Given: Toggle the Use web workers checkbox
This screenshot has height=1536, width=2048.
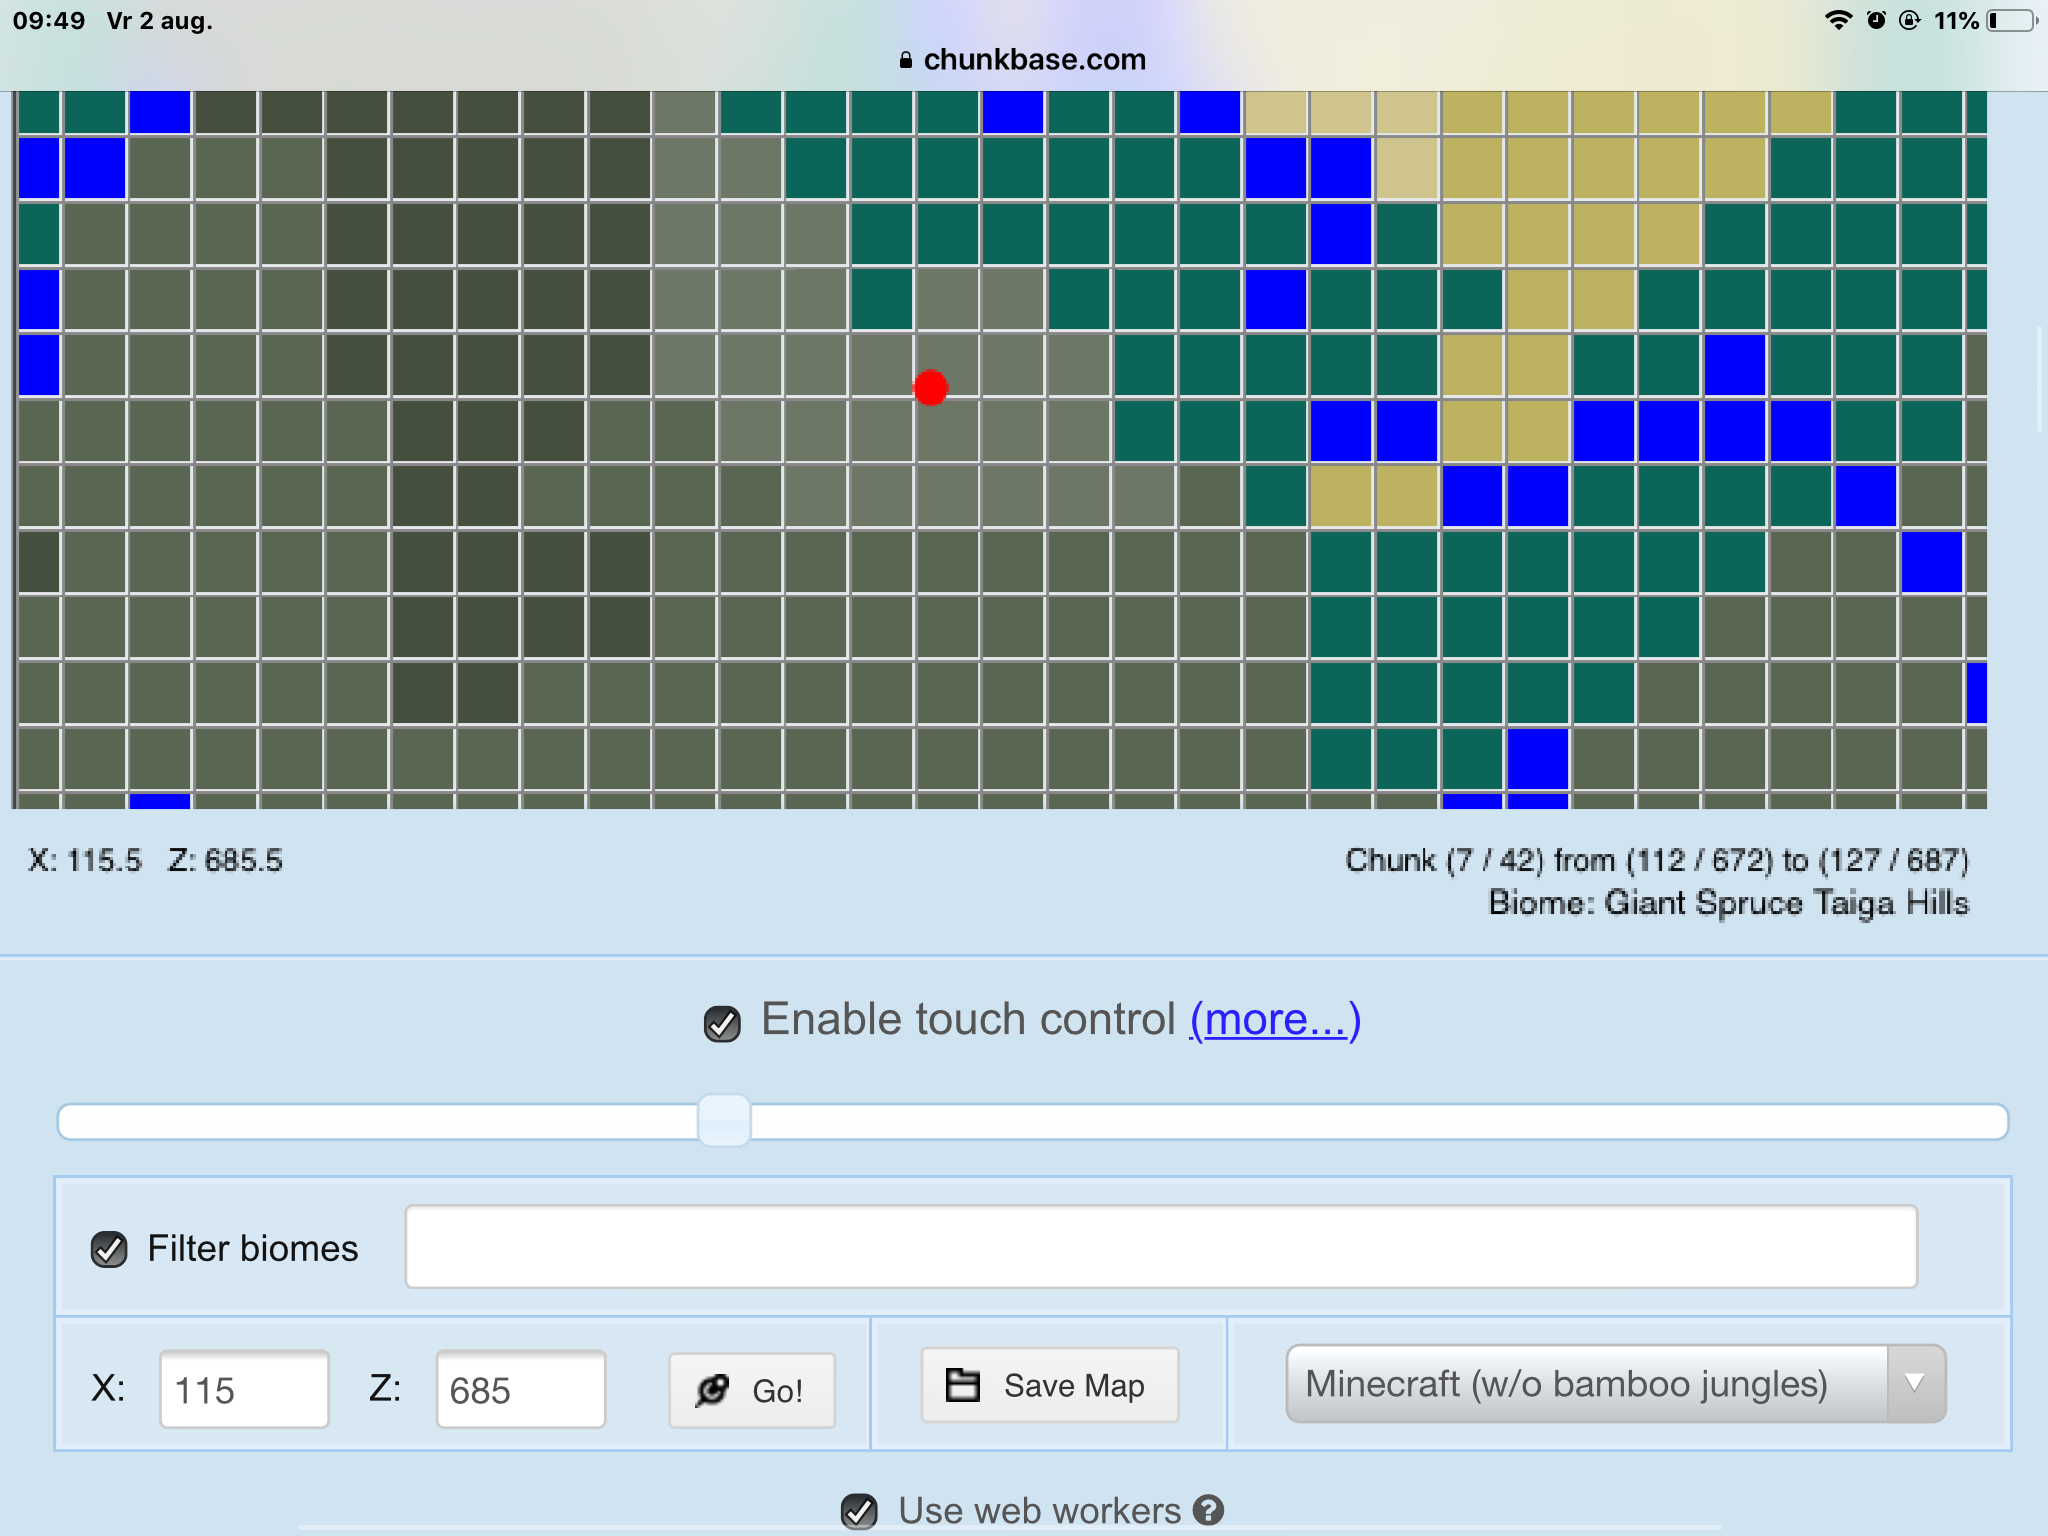Looking at the screenshot, I should coord(859,1511).
